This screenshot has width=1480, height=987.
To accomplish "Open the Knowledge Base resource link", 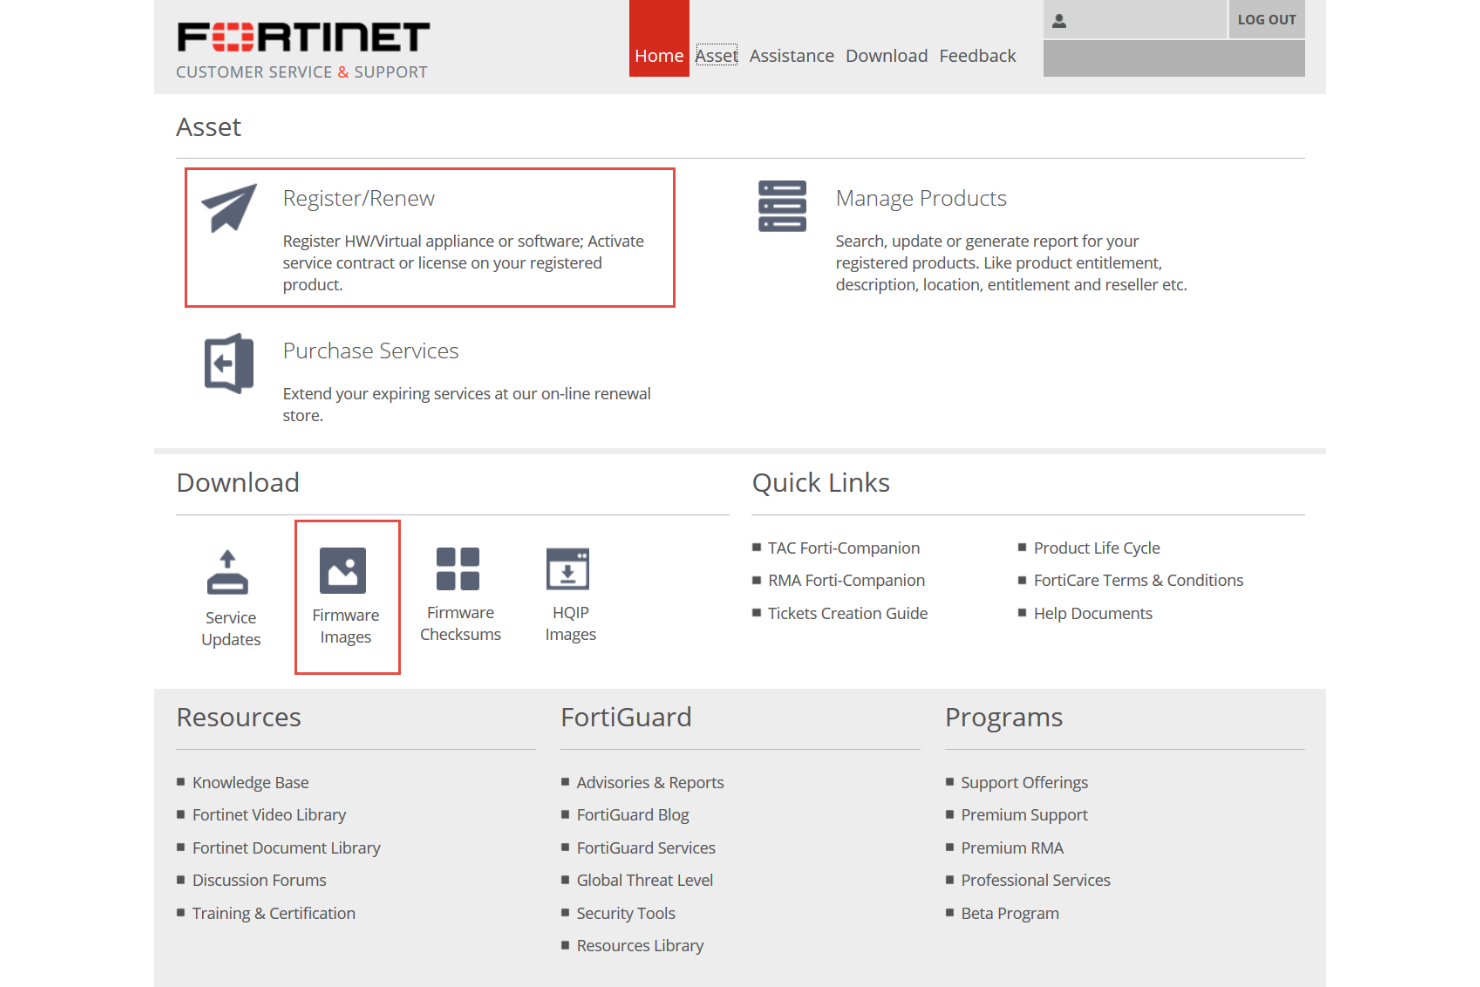I will (x=251, y=782).
